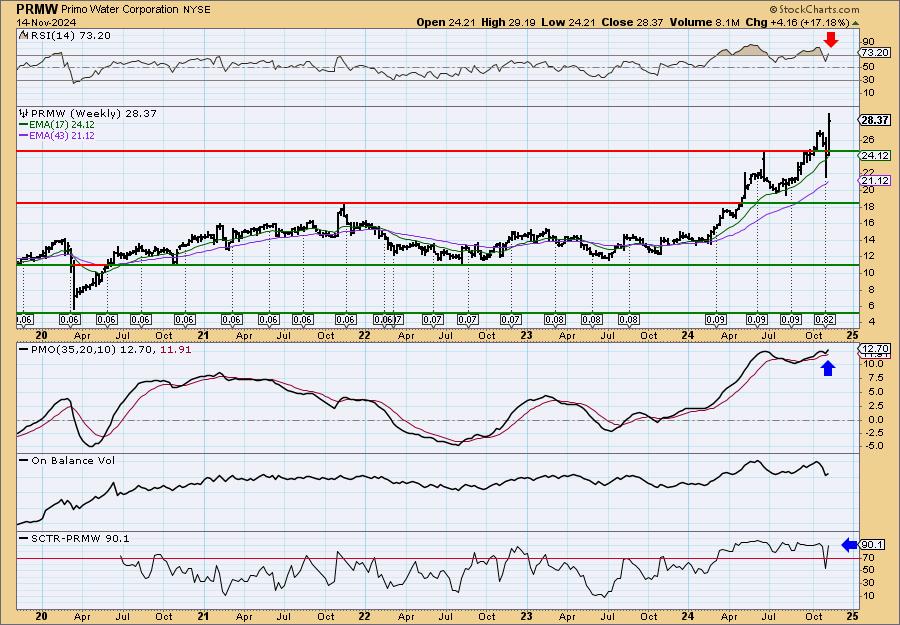
Task: Click the PRMW (Weekly) 28.37 legend
Action: [x=94, y=114]
